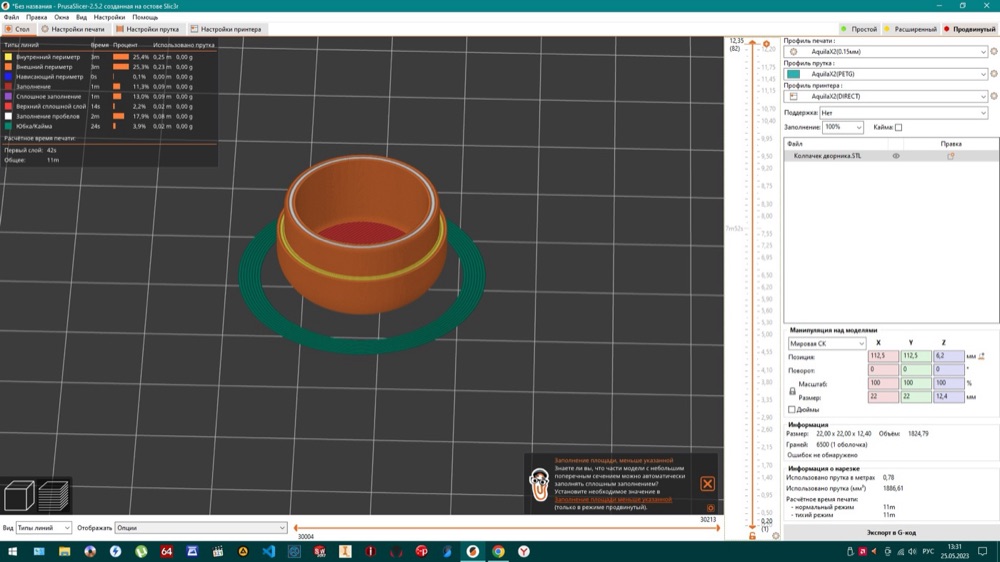
Task: Open the Вид Типы линий dropdown
Action: [x=43, y=528]
